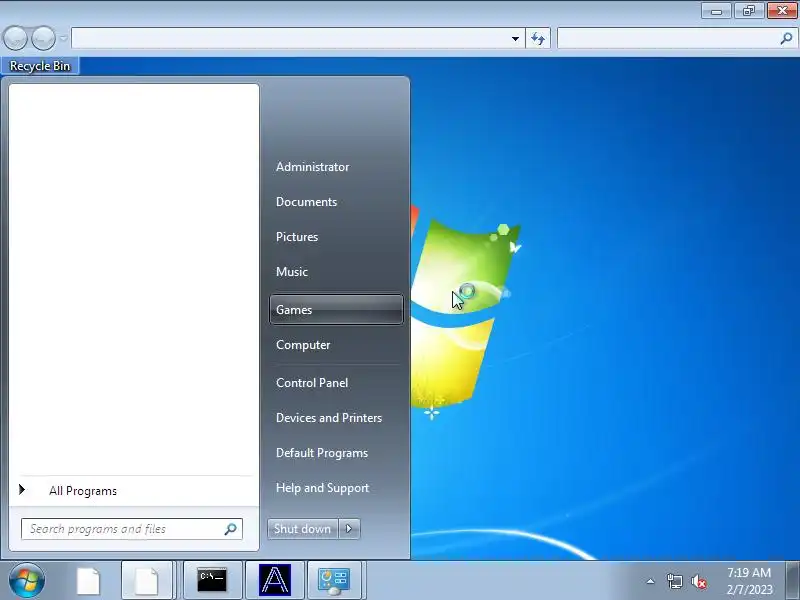Click magnifier icon in top search box

coord(786,38)
